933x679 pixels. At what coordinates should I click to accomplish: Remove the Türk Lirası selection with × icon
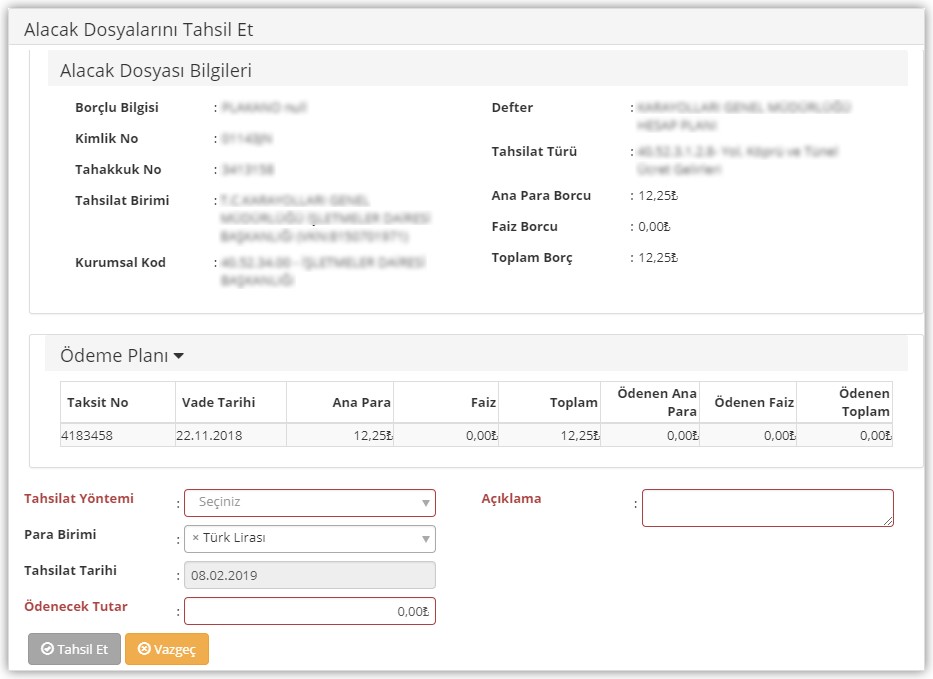coord(196,538)
